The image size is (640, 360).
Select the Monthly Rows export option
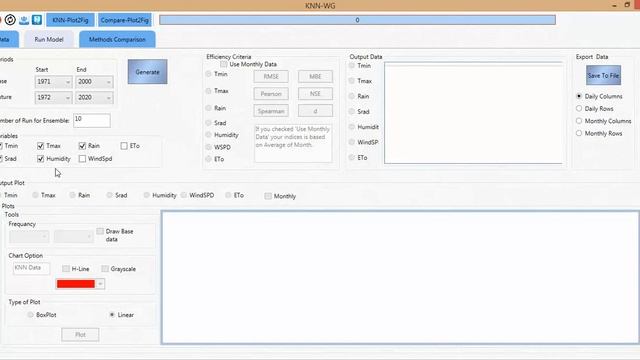pyautogui.click(x=579, y=133)
